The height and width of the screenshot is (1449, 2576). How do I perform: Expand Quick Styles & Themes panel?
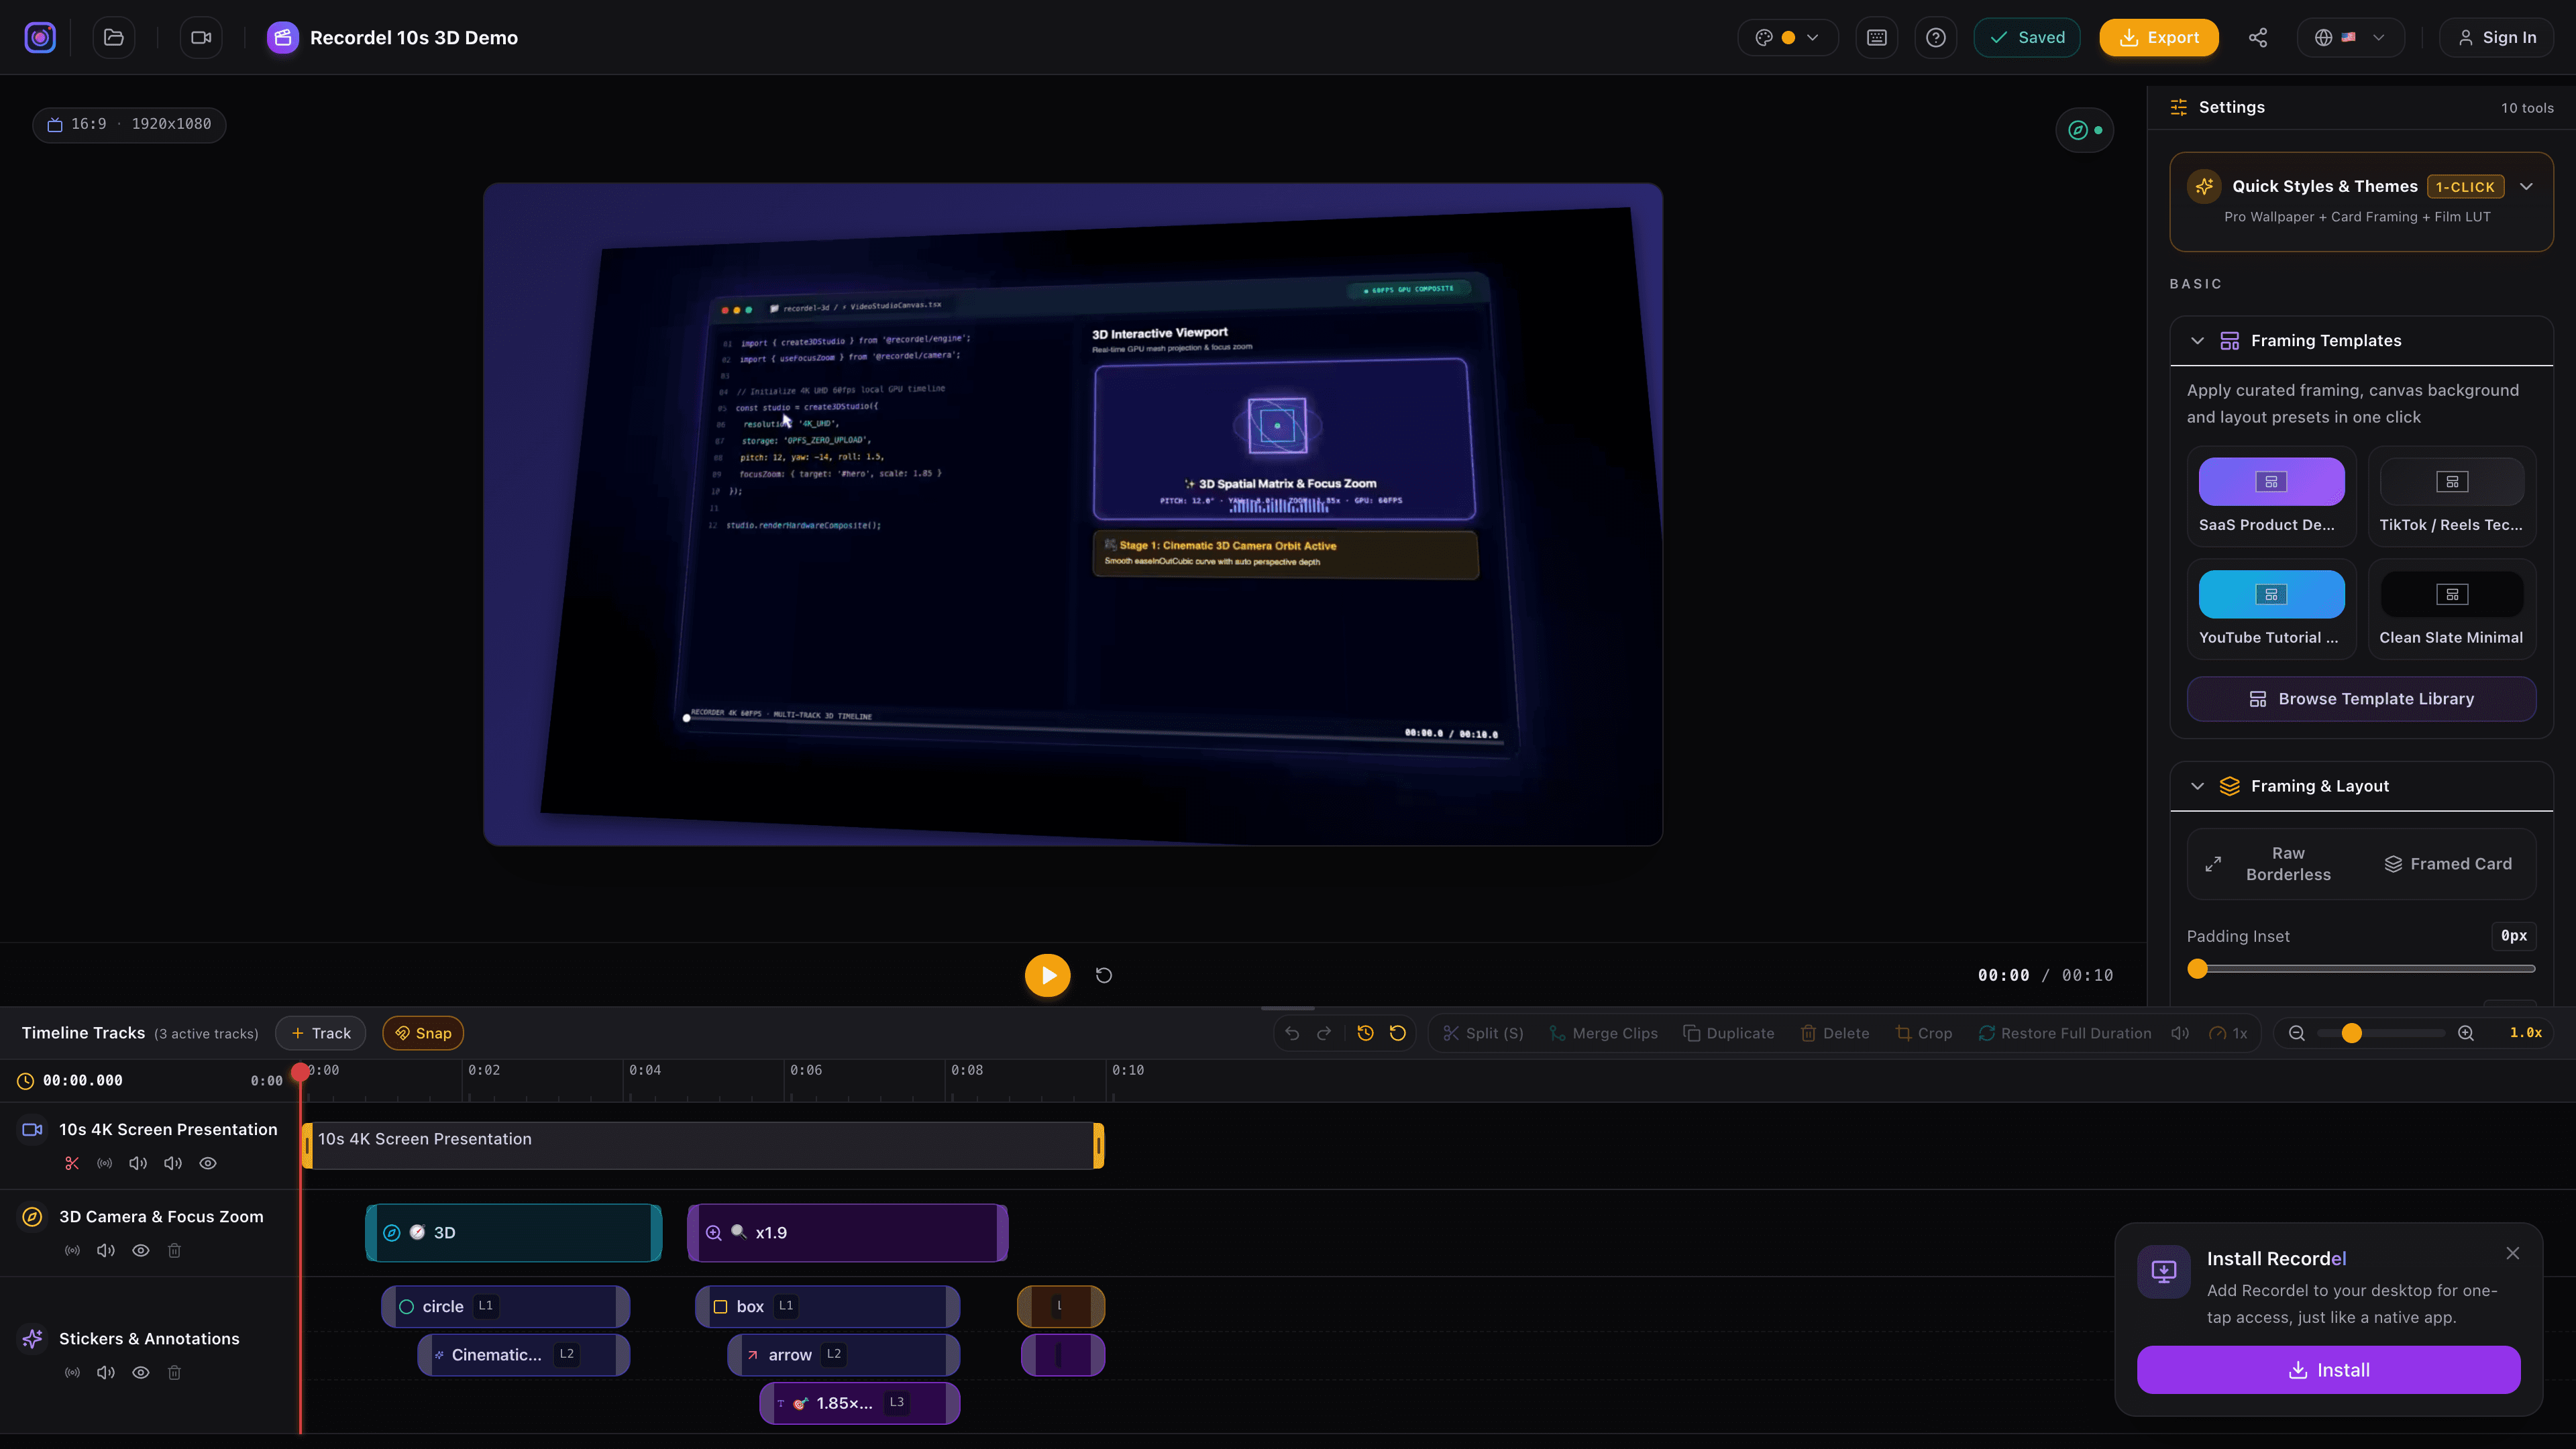(x=2526, y=186)
